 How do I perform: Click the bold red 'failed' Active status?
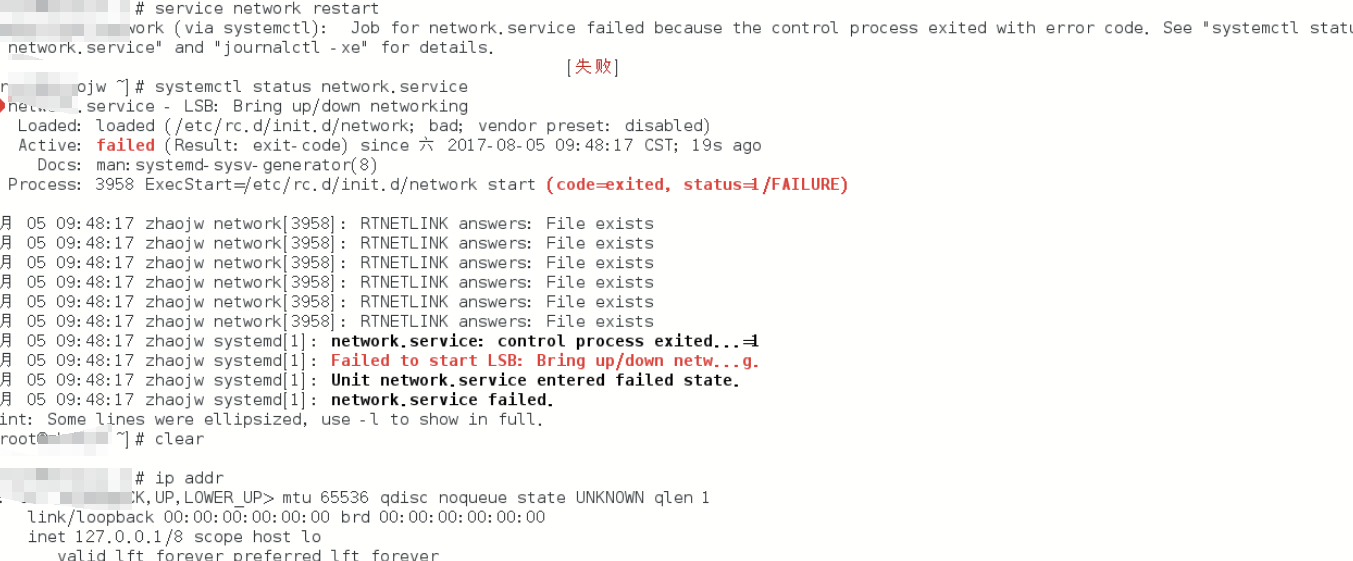click(126, 145)
